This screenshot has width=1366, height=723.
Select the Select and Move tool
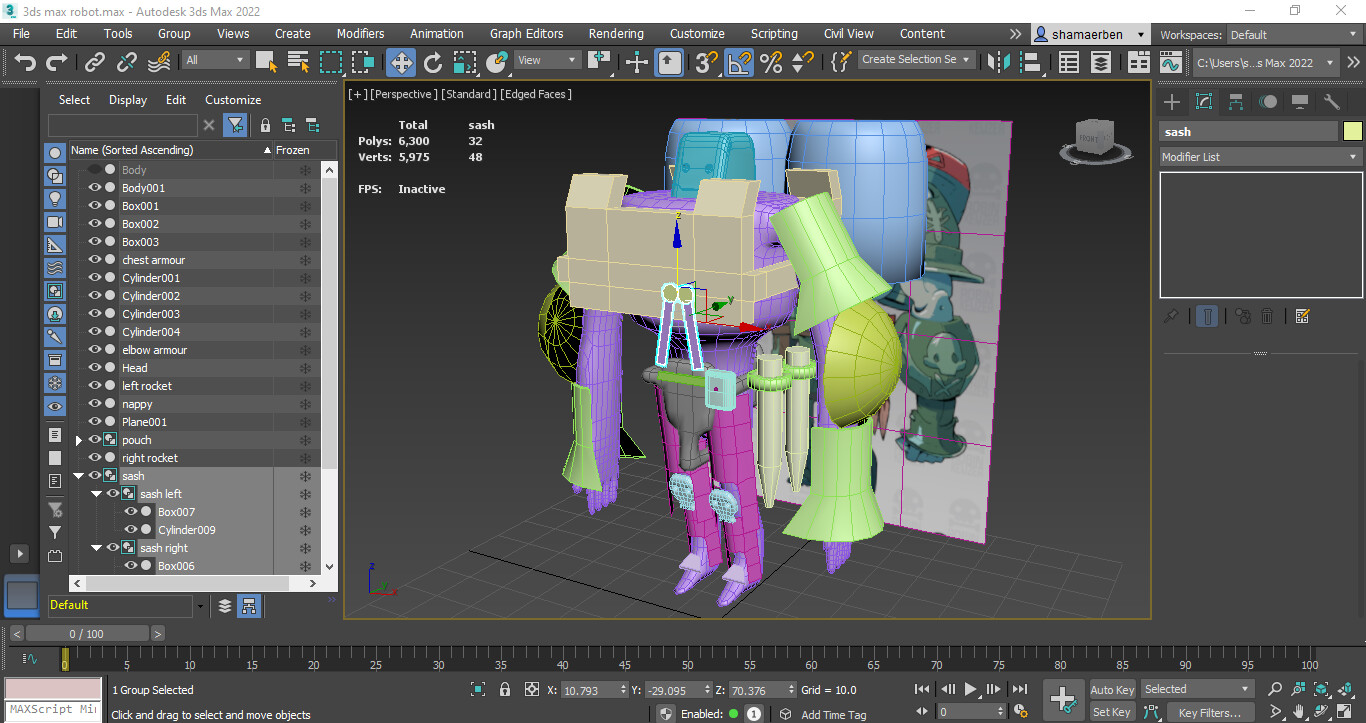click(400, 62)
